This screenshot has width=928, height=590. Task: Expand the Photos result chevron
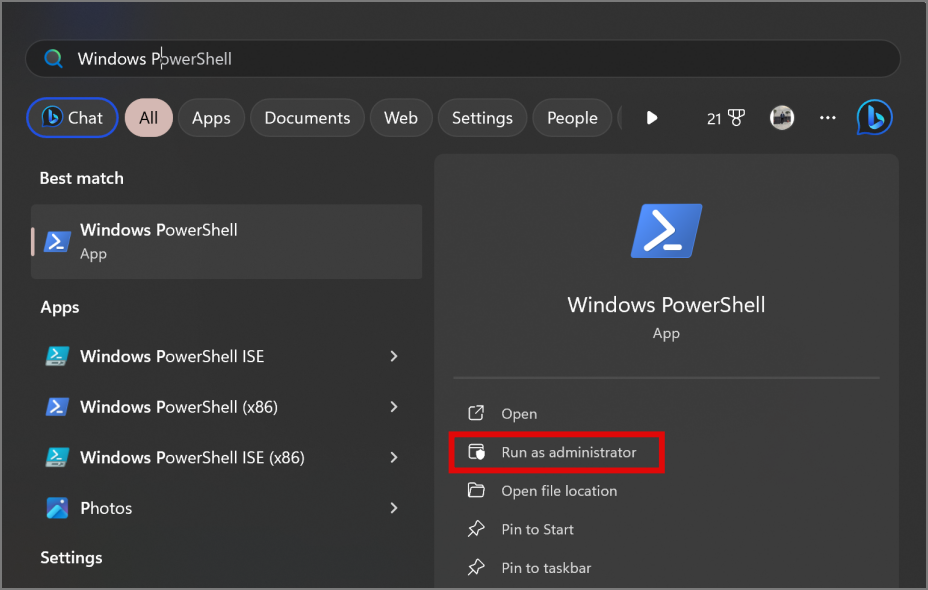394,508
